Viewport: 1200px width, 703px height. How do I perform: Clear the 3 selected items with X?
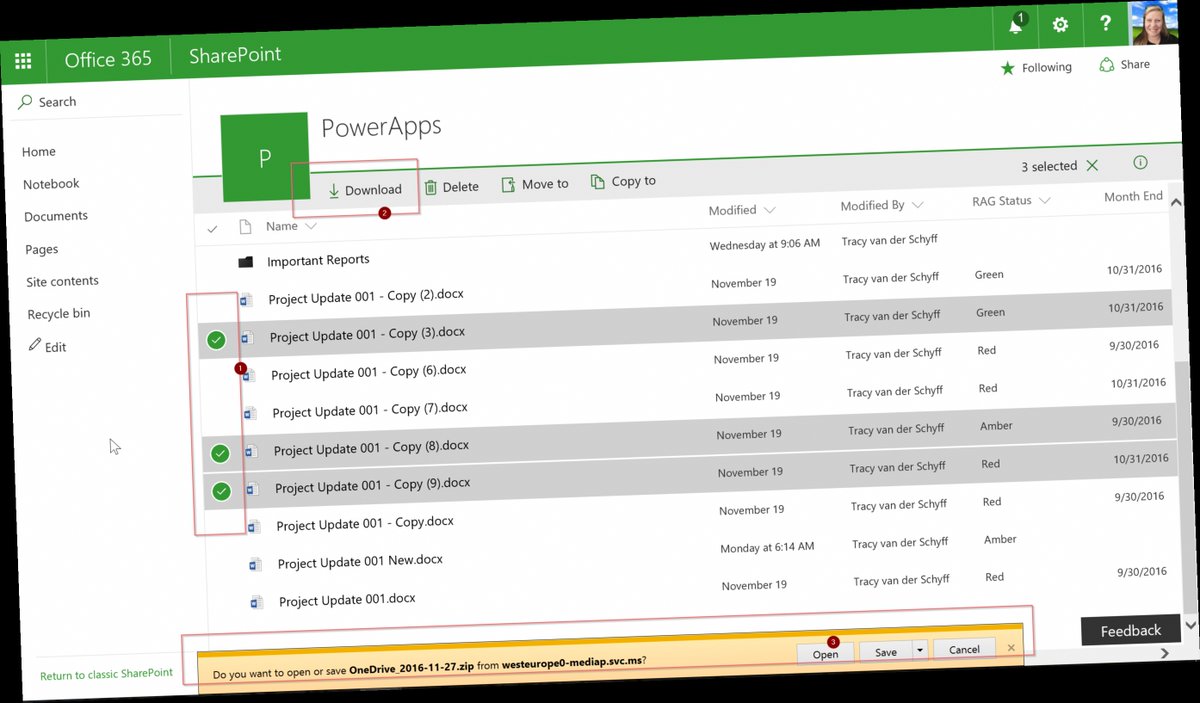[1092, 165]
